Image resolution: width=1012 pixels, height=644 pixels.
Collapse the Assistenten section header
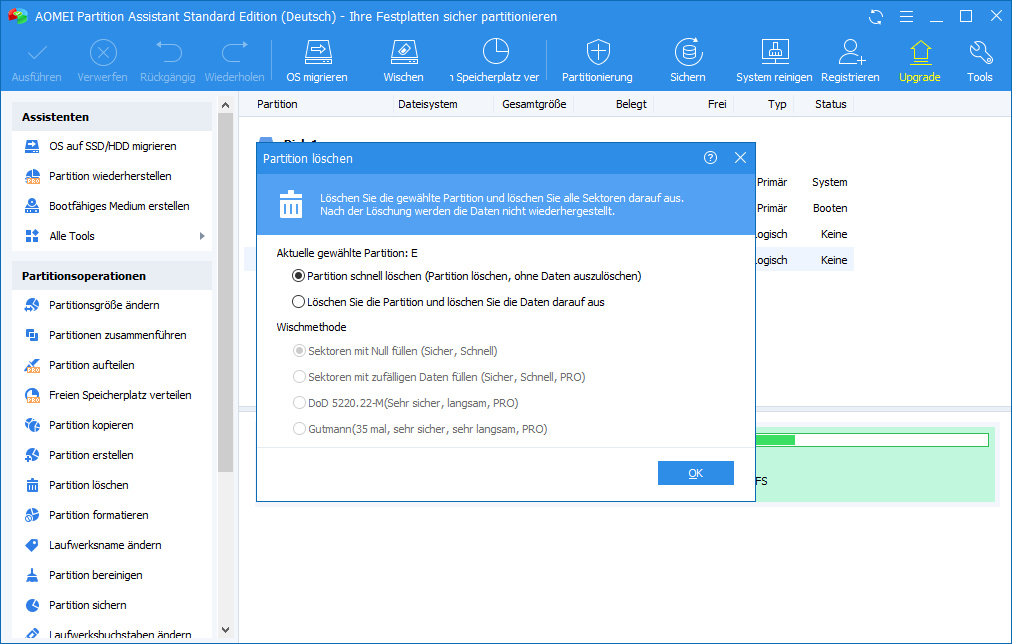click(112, 117)
